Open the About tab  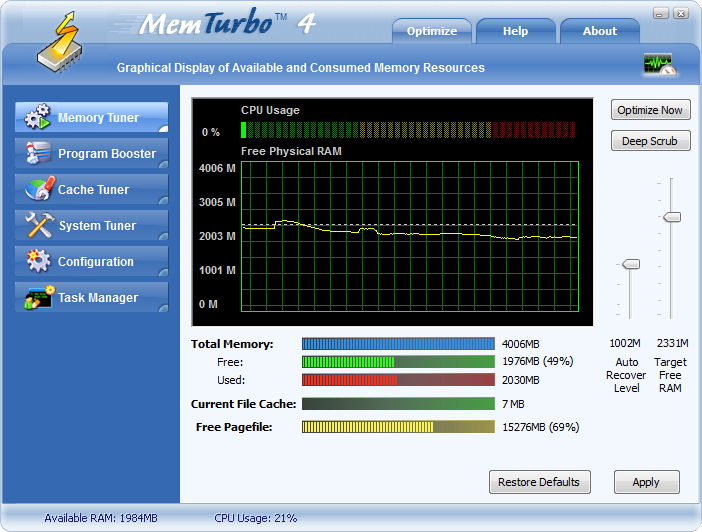click(x=599, y=31)
